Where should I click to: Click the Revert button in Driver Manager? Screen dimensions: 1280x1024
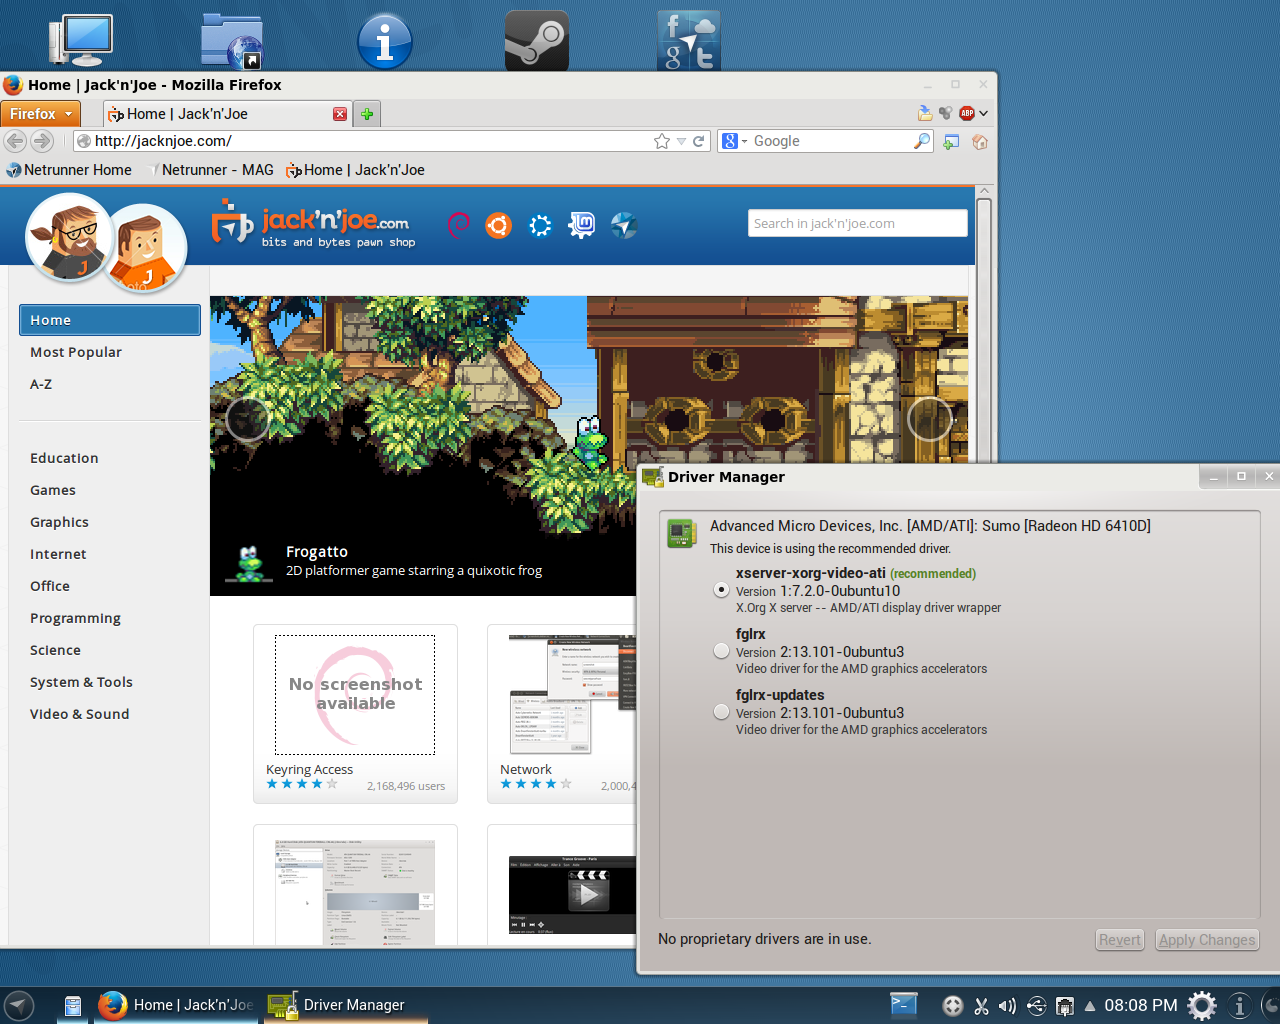(1120, 940)
